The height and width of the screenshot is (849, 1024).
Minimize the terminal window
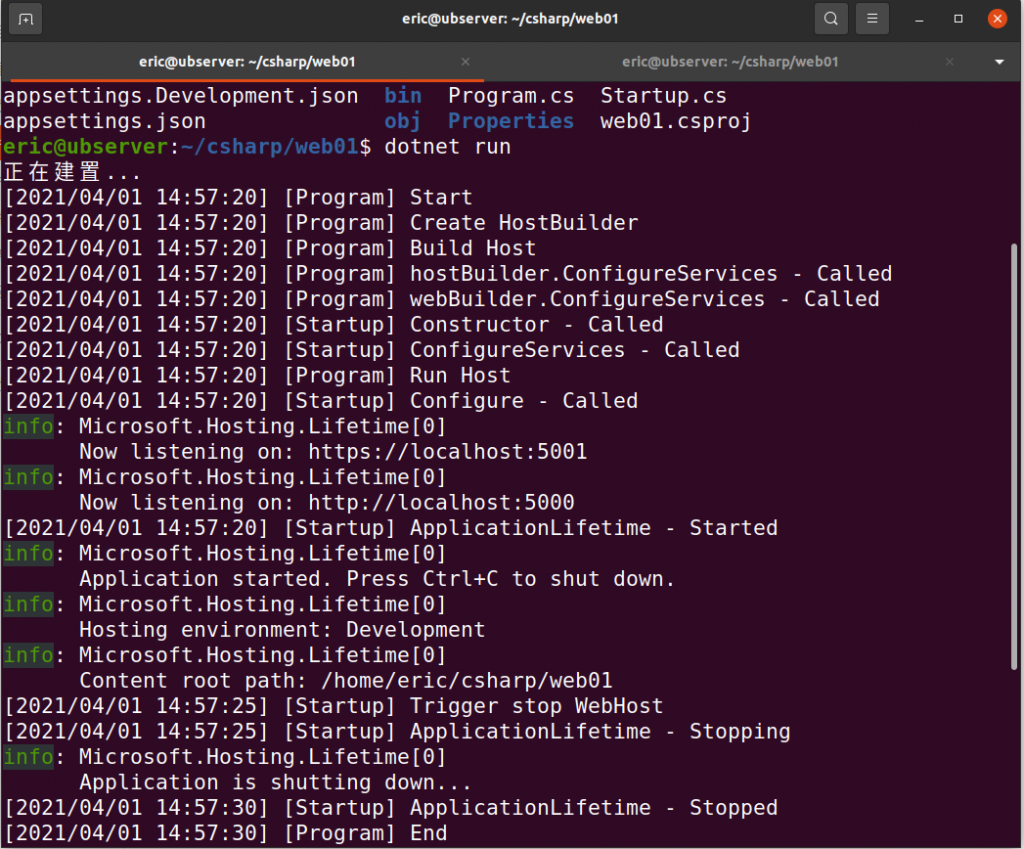(x=919, y=20)
